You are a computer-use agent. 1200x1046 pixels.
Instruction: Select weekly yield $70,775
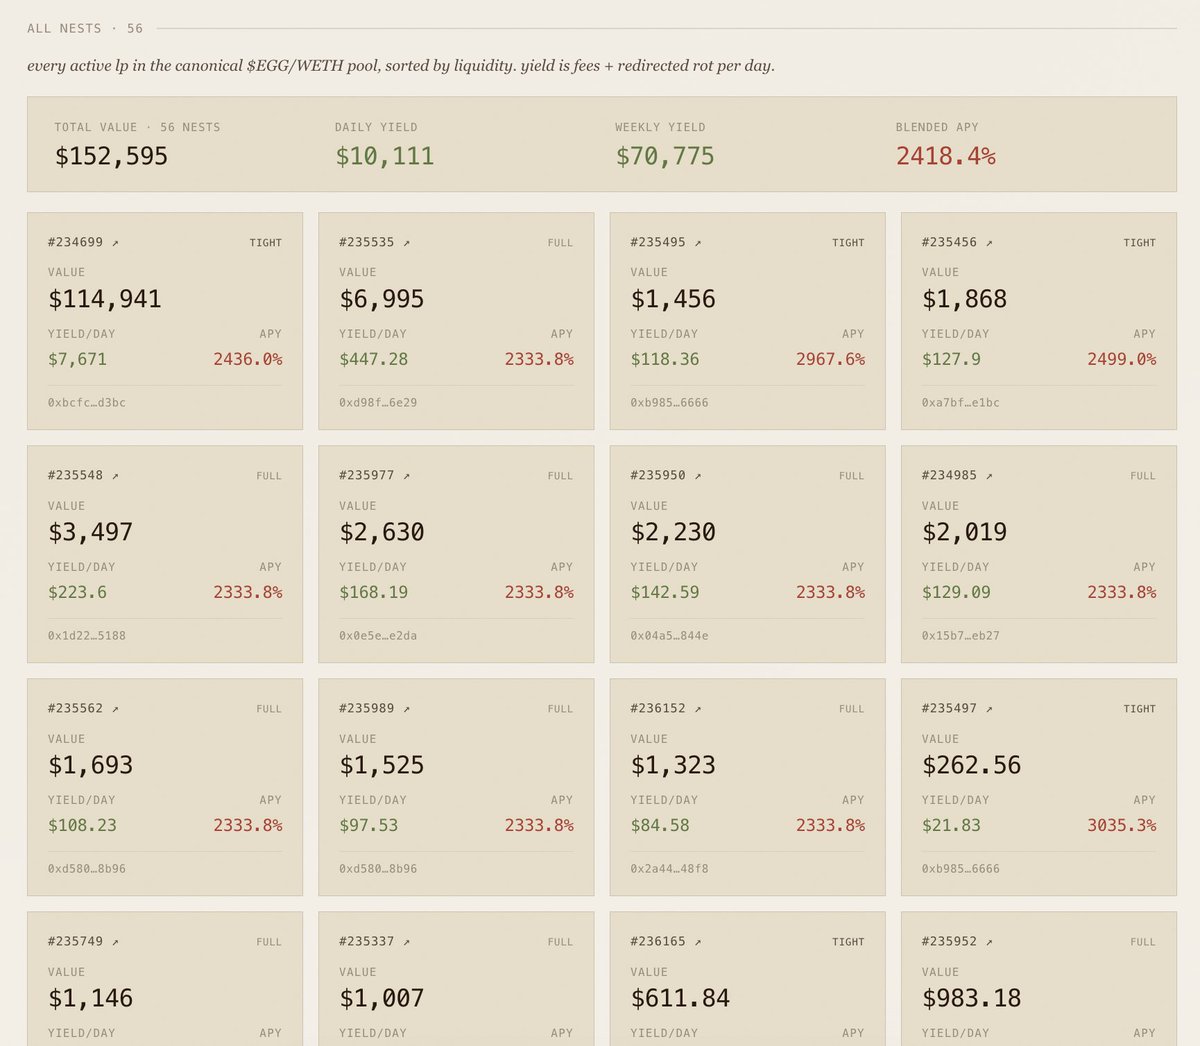(x=665, y=156)
